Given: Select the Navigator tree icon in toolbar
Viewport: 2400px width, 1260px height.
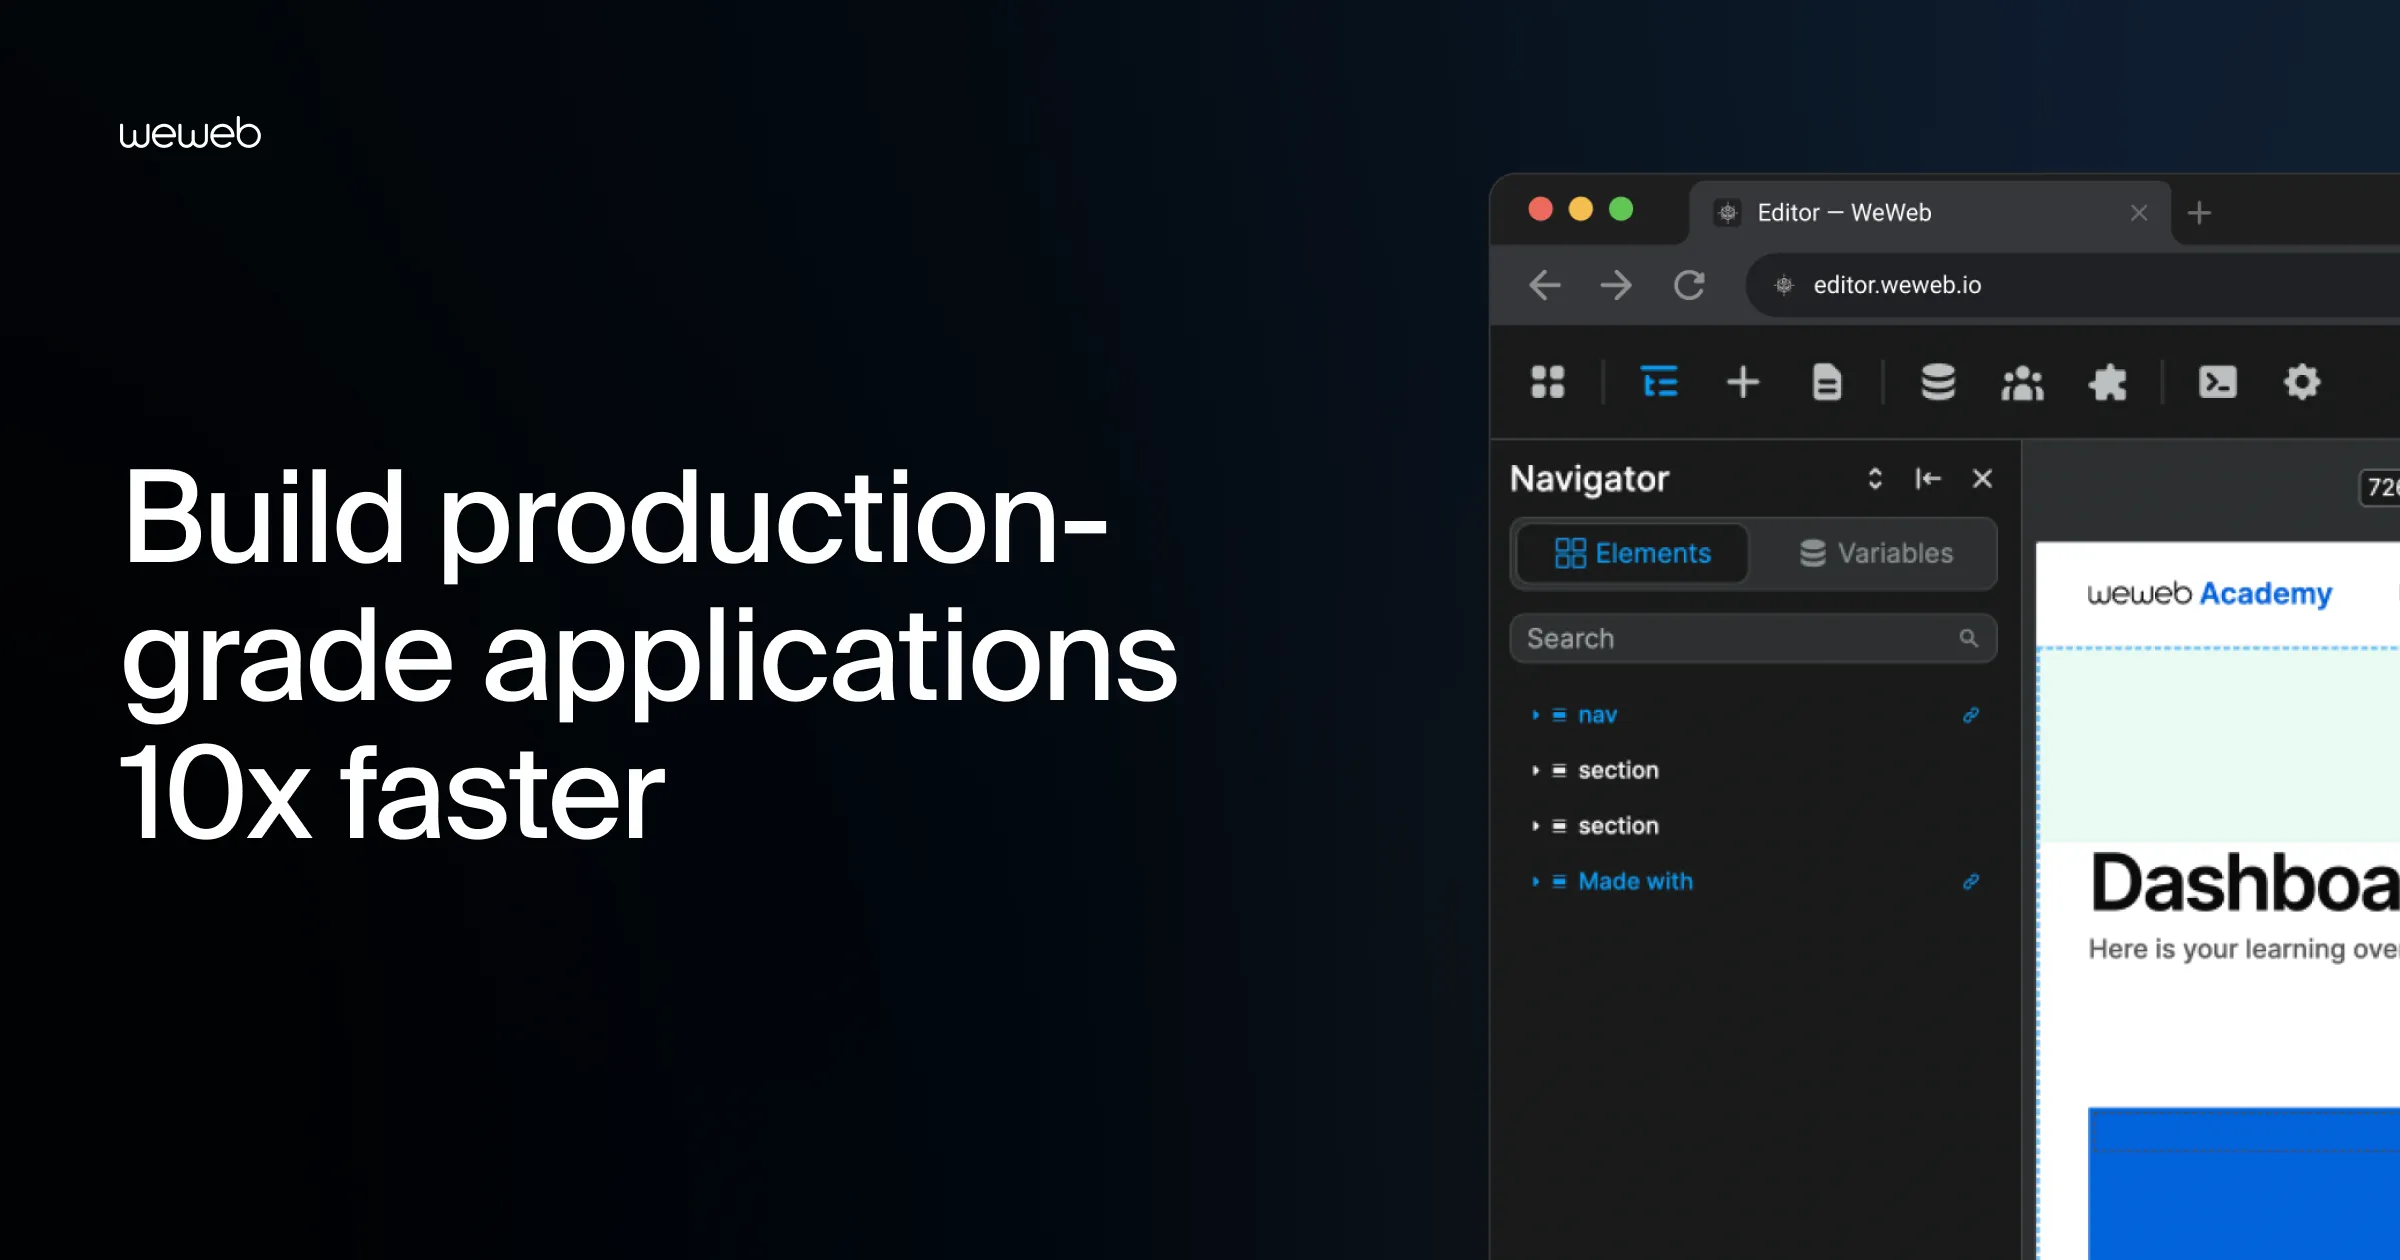Looking at the screenshot, I should (x=1660, y=382).
